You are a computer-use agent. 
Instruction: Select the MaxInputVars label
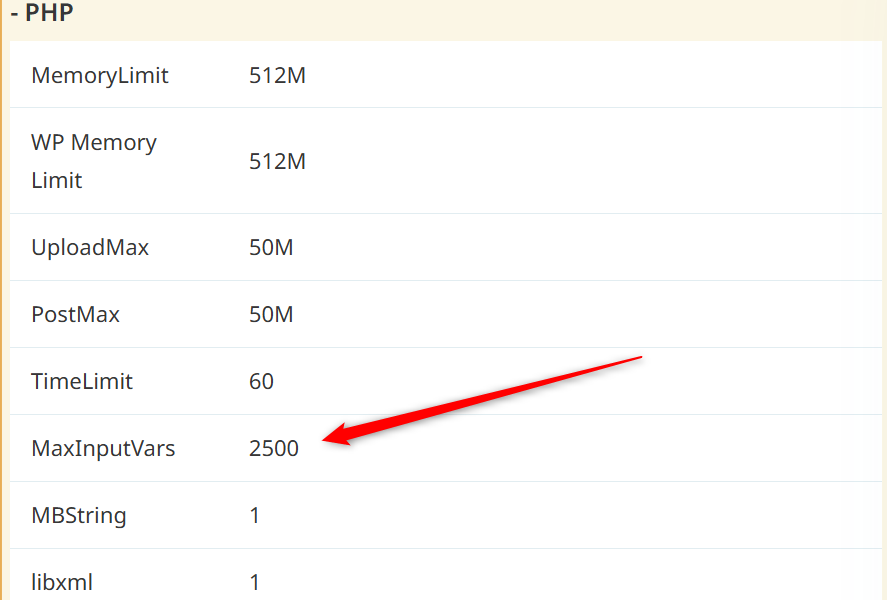pos(103,448)
